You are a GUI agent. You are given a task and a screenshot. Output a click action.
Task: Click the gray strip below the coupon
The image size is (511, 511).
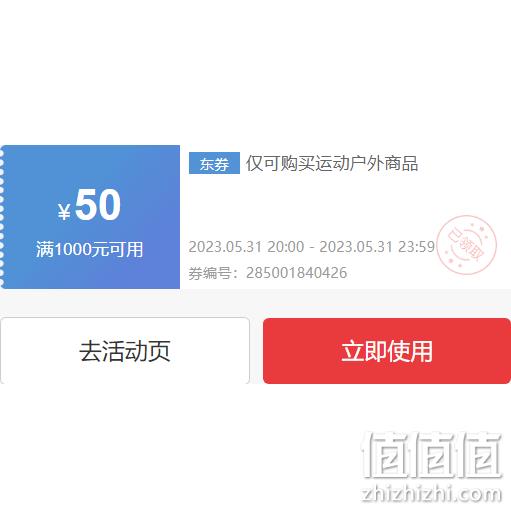tap(255, 303)
